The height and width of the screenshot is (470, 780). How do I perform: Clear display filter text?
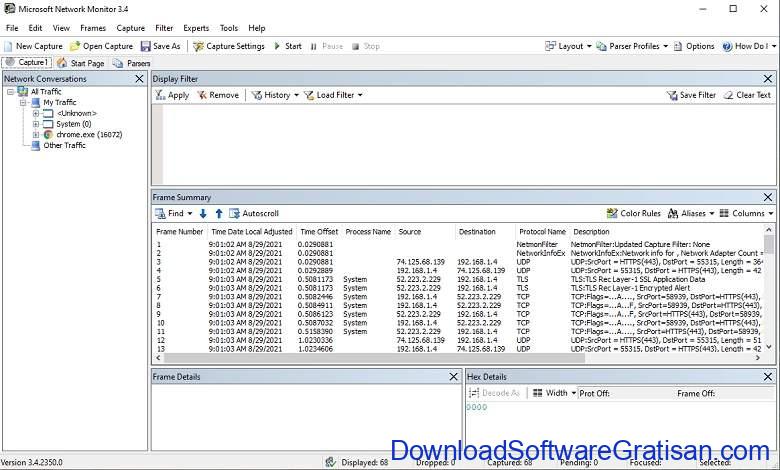coord(747,95)
